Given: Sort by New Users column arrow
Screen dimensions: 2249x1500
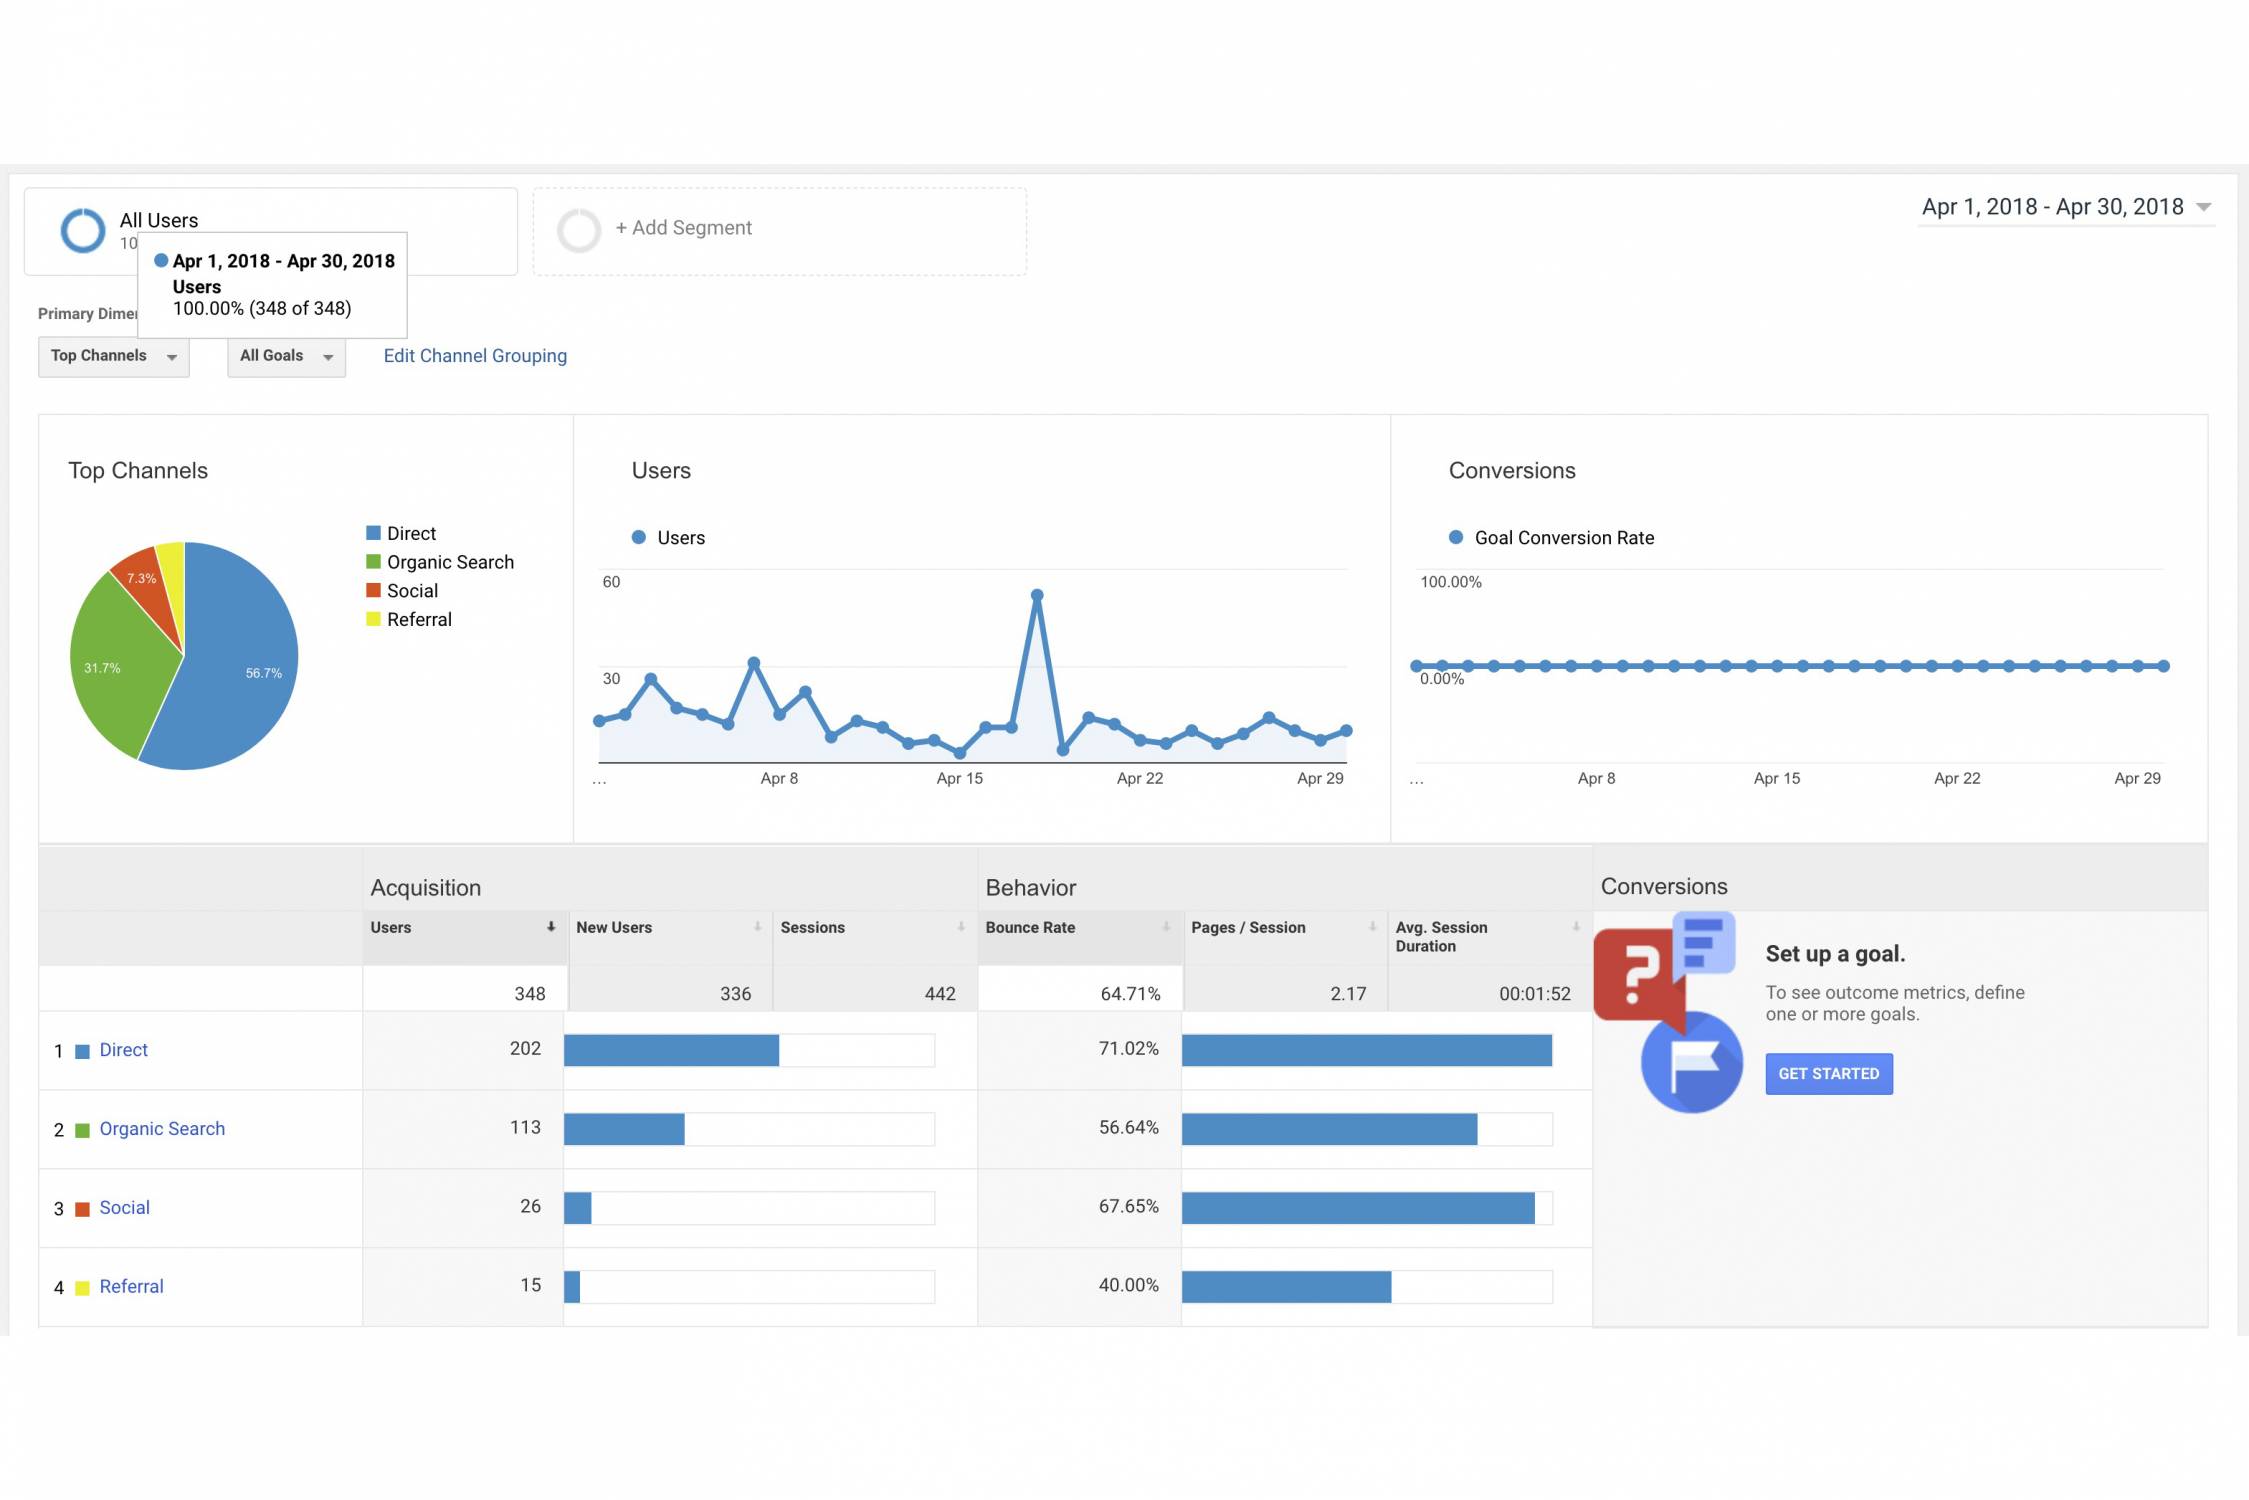Looking at the screenshot, I should [x=757, y=927].
